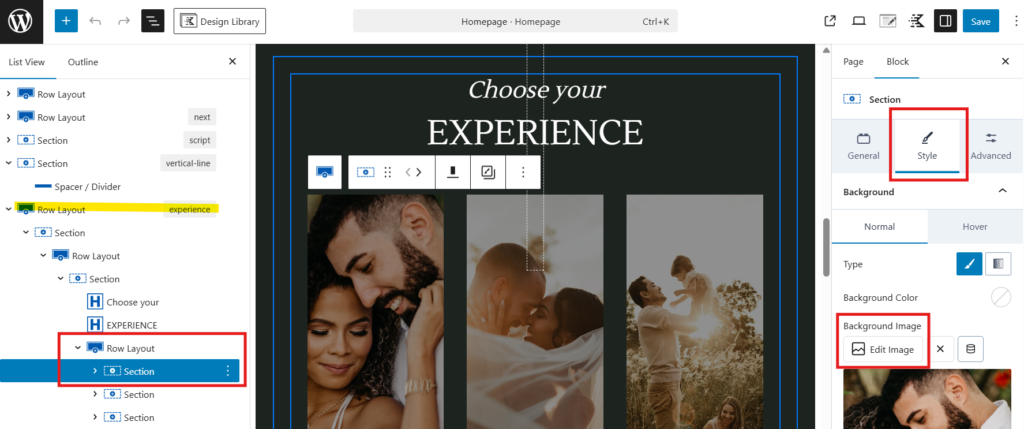The width and height of the screenshot is (1024, 429).
Task: Click the view page external link icon
Action: [x=830, y=22]
